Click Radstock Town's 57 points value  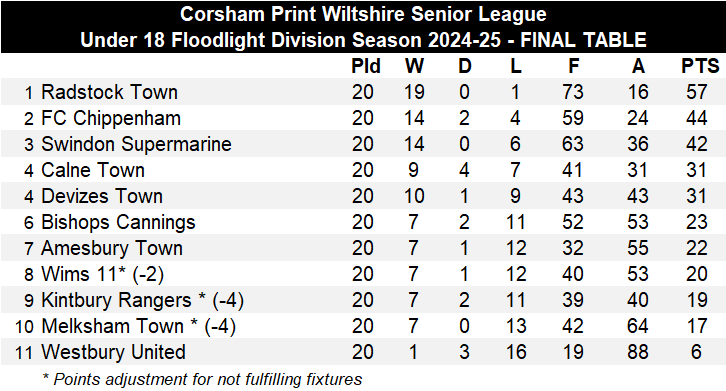[x=697, y=92]
